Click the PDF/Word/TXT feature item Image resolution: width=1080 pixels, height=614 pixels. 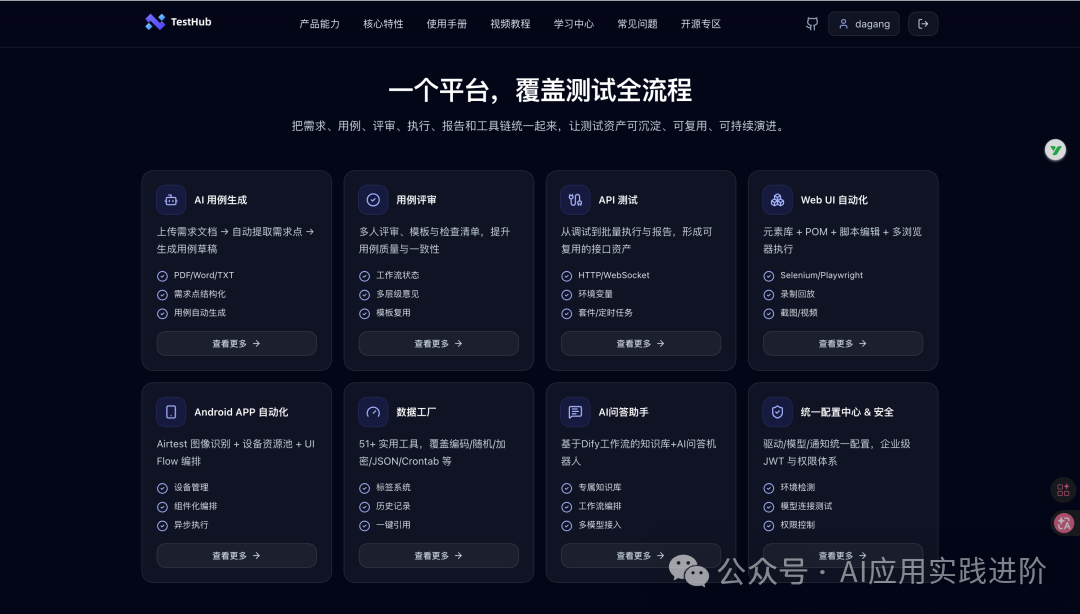[196, 276]
